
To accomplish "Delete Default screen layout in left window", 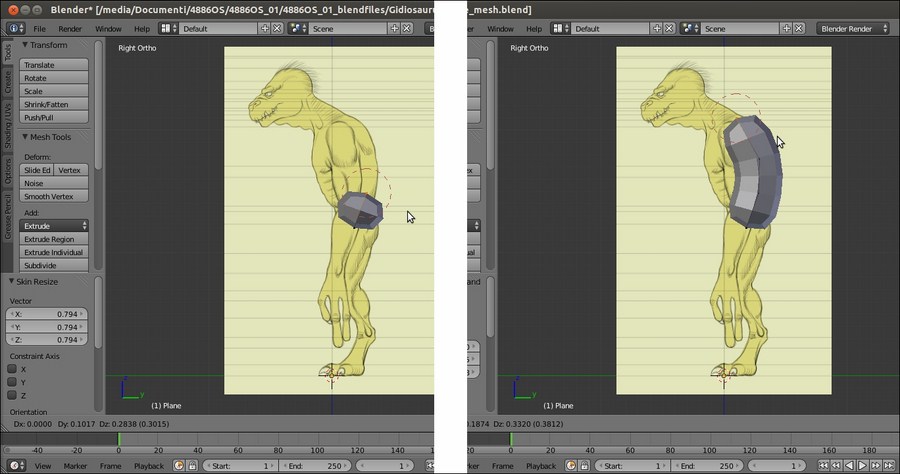I will pyautogui.click(x=277, y=28).
